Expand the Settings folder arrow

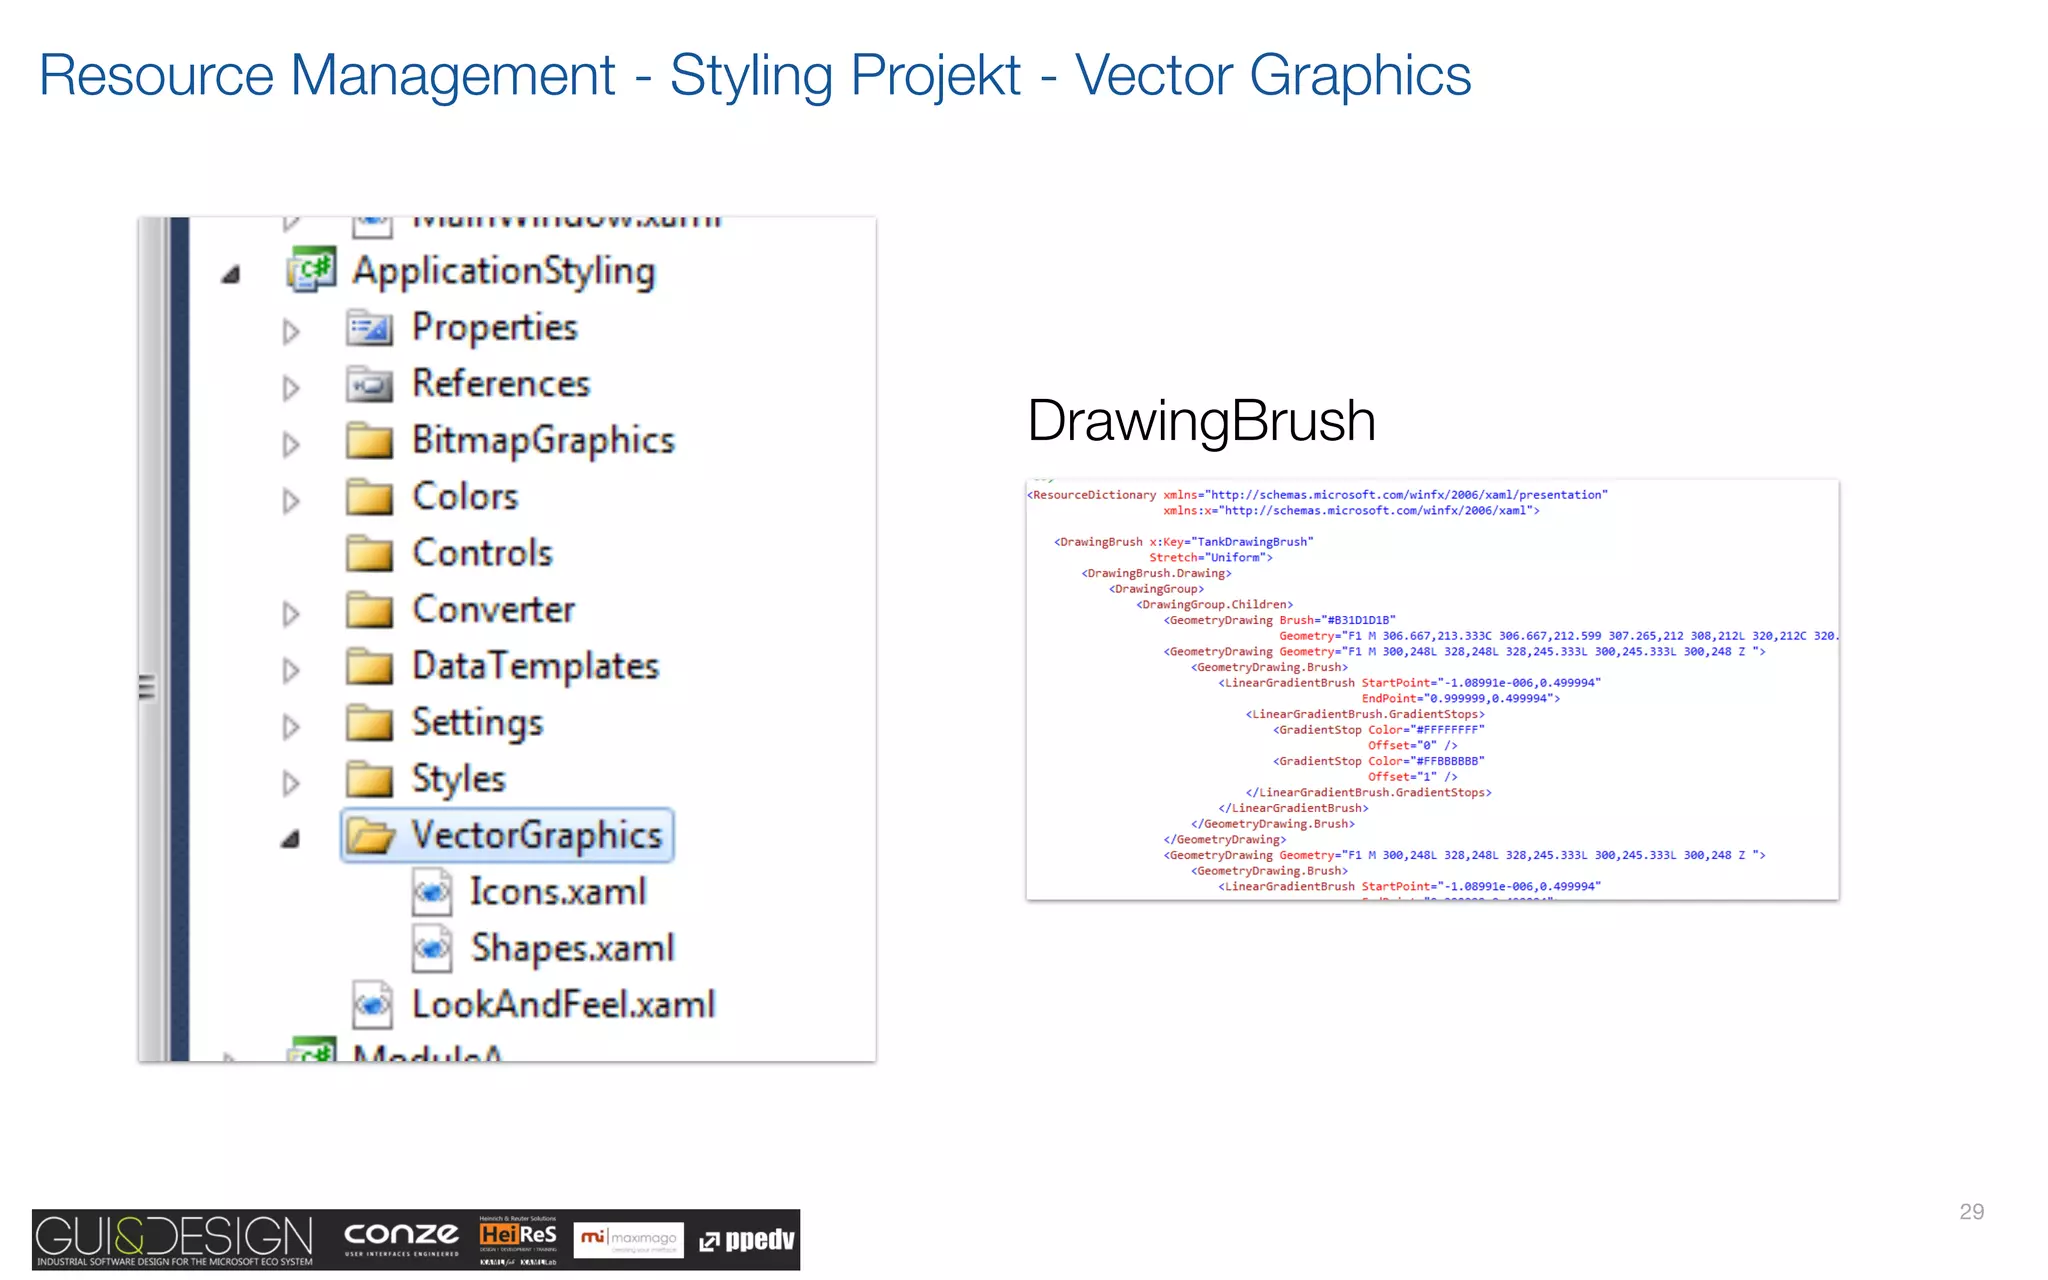291,726
